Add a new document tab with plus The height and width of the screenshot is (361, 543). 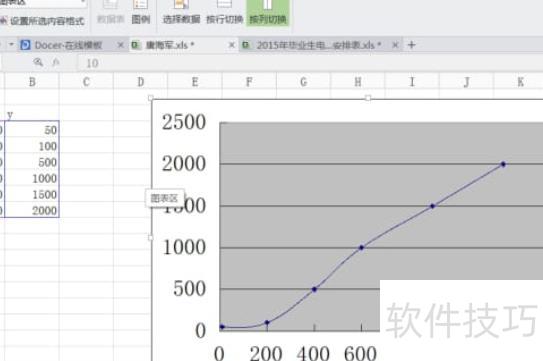click(x=411, y=45)
